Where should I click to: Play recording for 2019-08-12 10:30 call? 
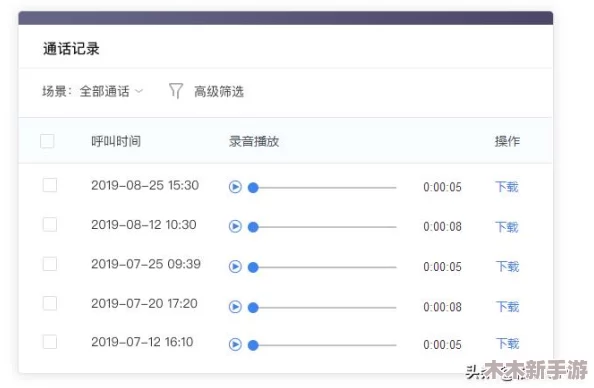(x=235, y=226)
